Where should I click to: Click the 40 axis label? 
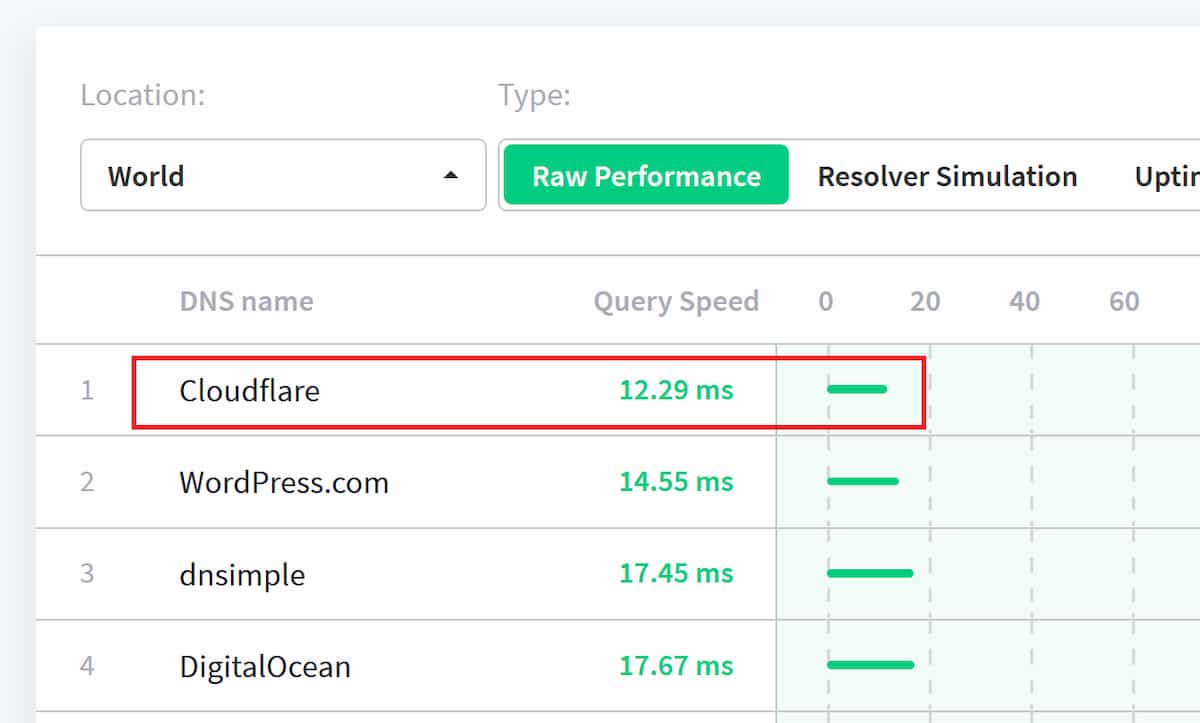pos(1025,301)
